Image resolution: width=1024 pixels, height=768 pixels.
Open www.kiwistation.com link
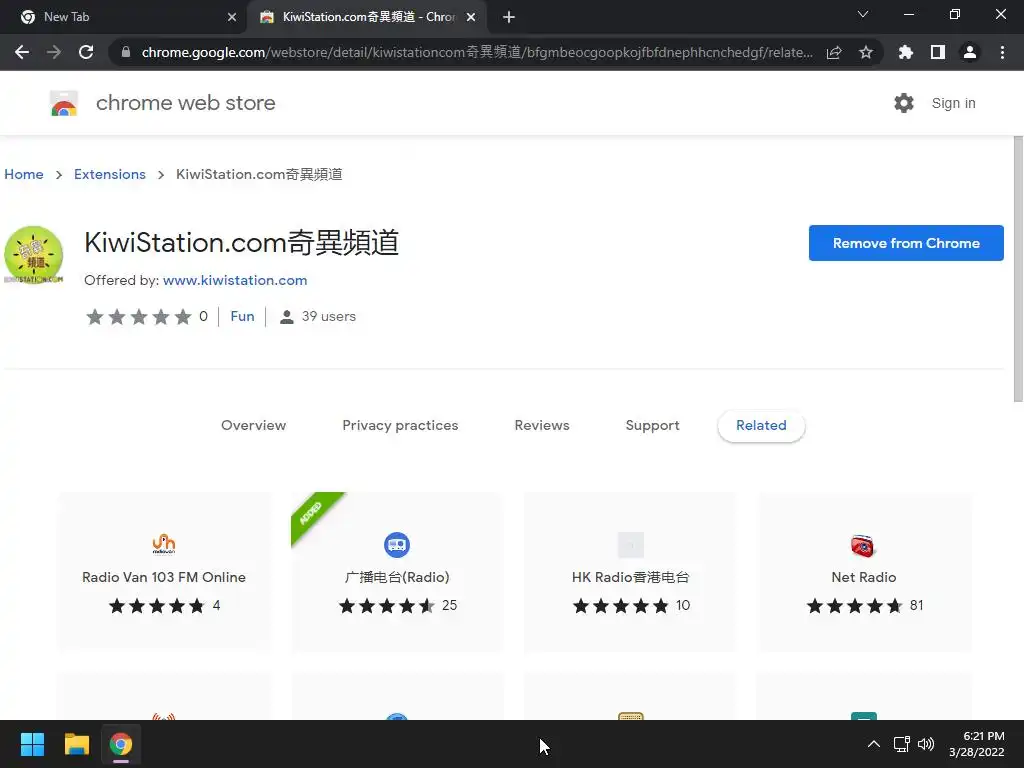pyautogui.click(x=235, y=280)
